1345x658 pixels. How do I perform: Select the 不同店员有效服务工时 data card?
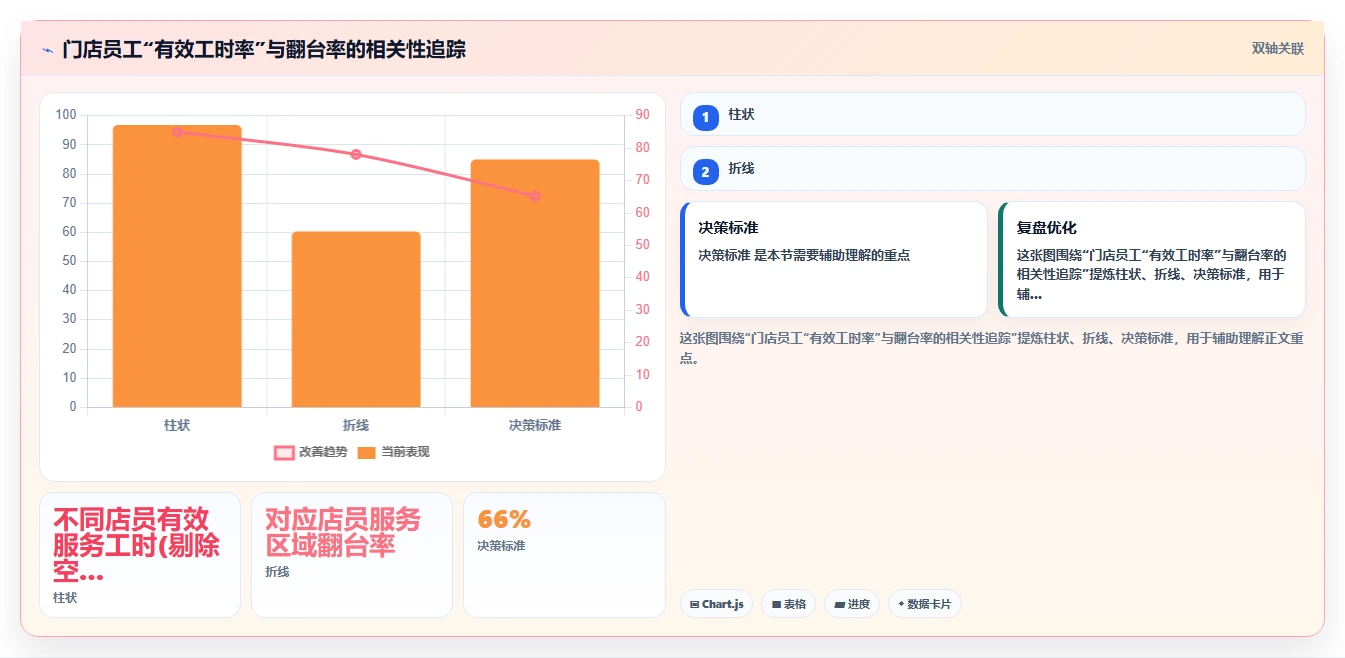(140, 555)
